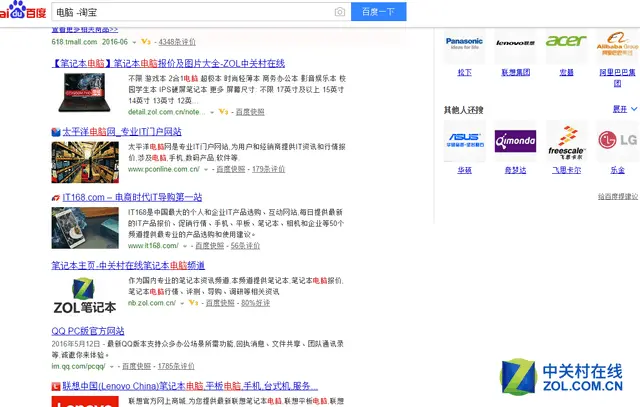The height and width of the screenshot is (407, 640).
Task: Click the 飞思卡尔 link
Action: [x=566, y=170]
